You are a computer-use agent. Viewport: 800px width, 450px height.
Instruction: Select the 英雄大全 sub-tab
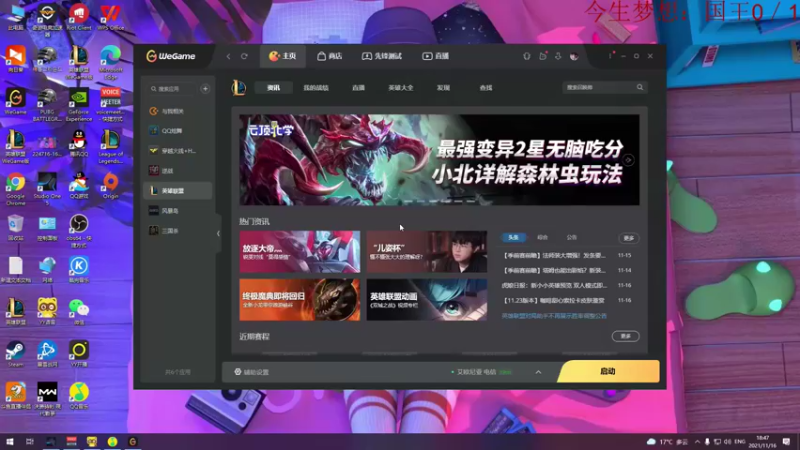pos(401,88)
